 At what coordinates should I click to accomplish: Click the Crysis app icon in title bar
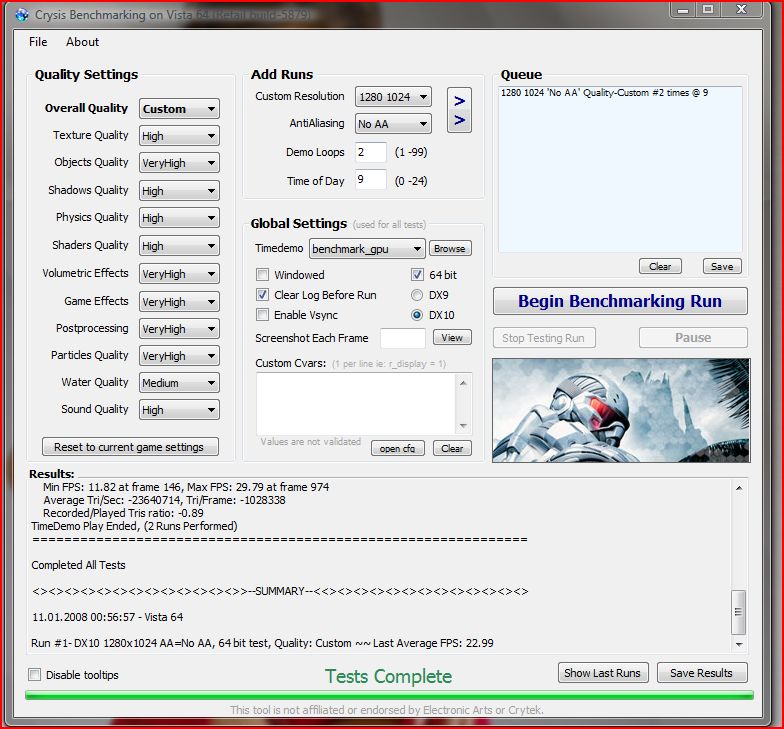point(22,14)
